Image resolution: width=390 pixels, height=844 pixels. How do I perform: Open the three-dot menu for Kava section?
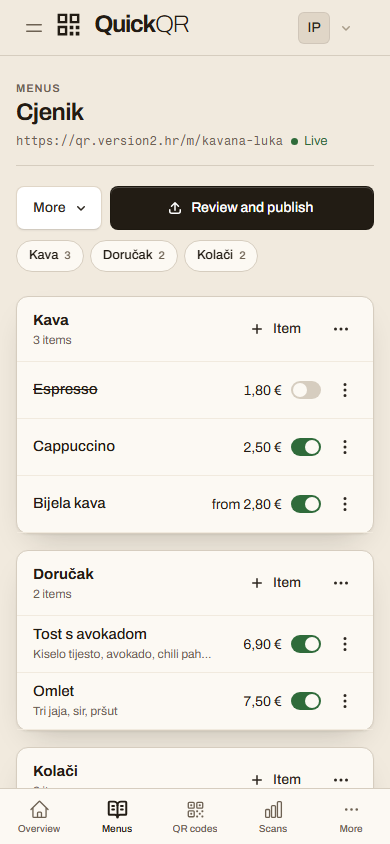tap(341, 329)
